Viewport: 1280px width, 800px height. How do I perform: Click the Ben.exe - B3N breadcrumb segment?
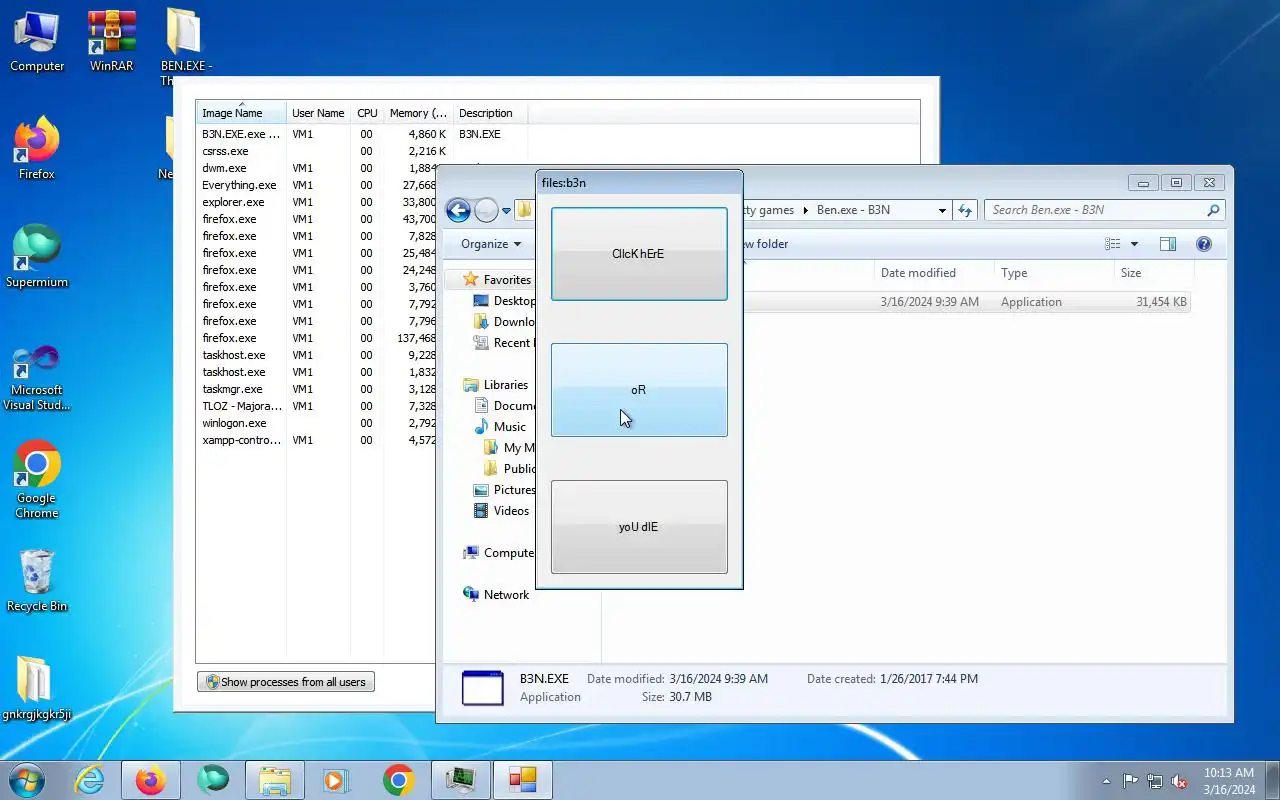(x=853, y=210)
